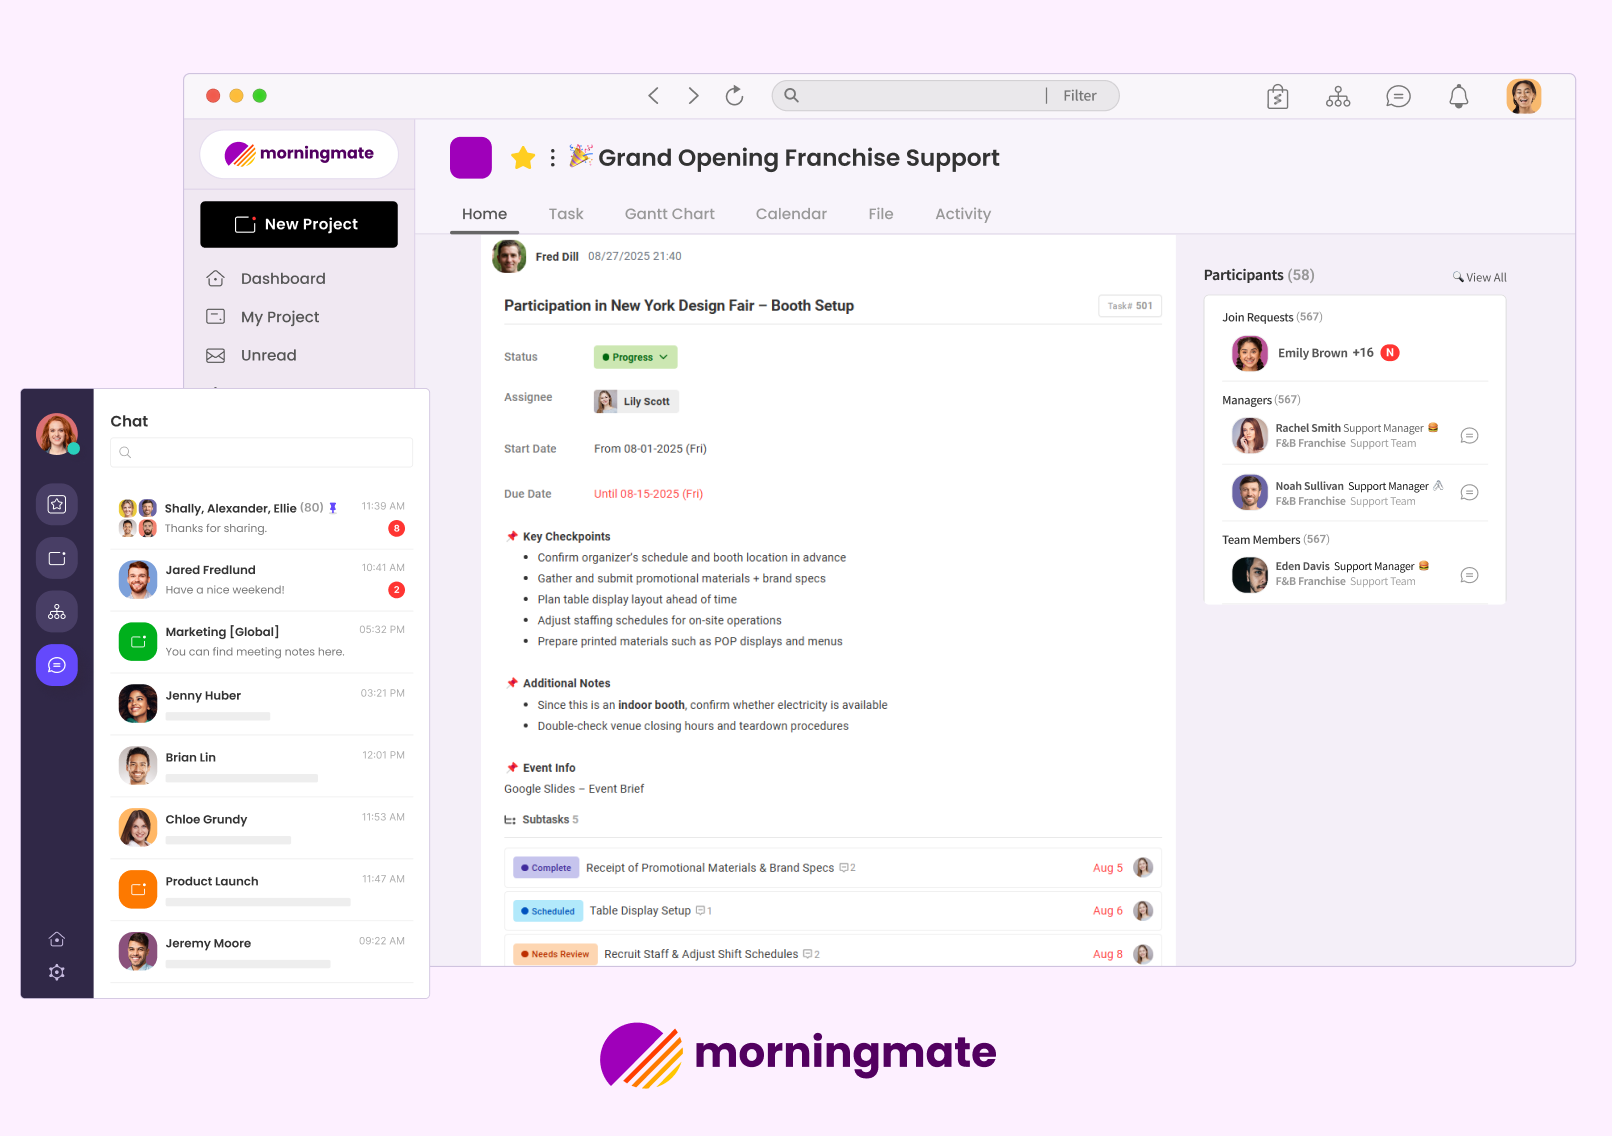The width and height of the screenshot is (1612, 1136).
Task: Toggle pin on Shally, Alexander, Ellie chat
Action: (x=333, y=508)
